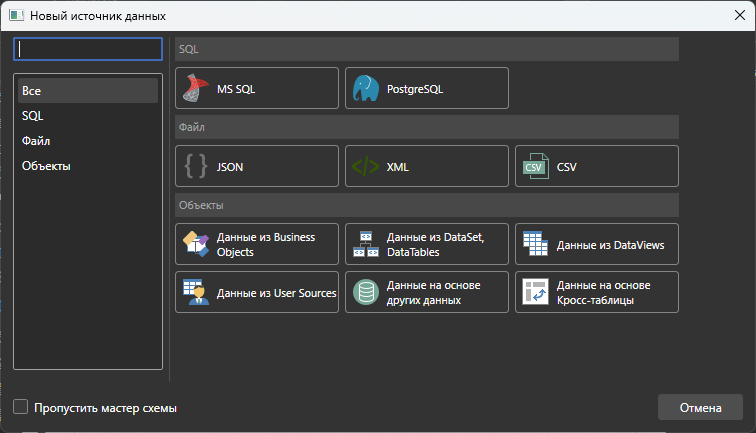756x433 pixels.
Task: Click the MS SQL server icon
Action: (196, 88)
